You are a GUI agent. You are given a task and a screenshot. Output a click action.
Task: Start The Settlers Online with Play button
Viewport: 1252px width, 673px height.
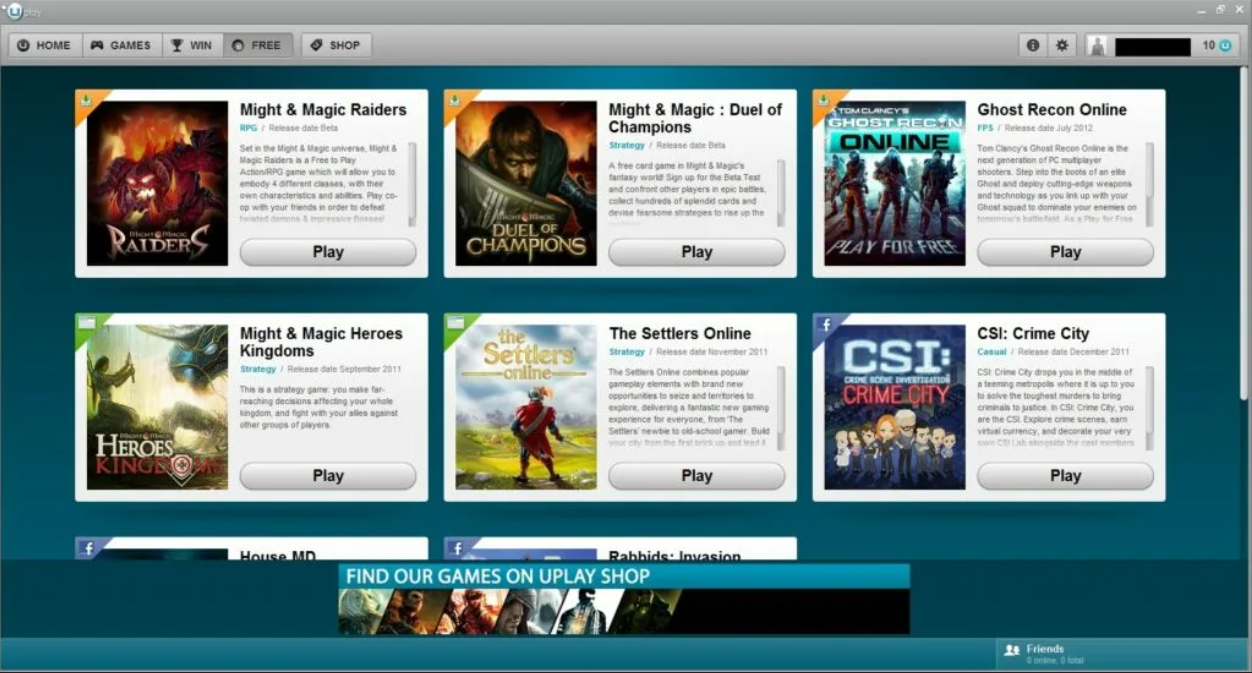(x=696, y=476)
